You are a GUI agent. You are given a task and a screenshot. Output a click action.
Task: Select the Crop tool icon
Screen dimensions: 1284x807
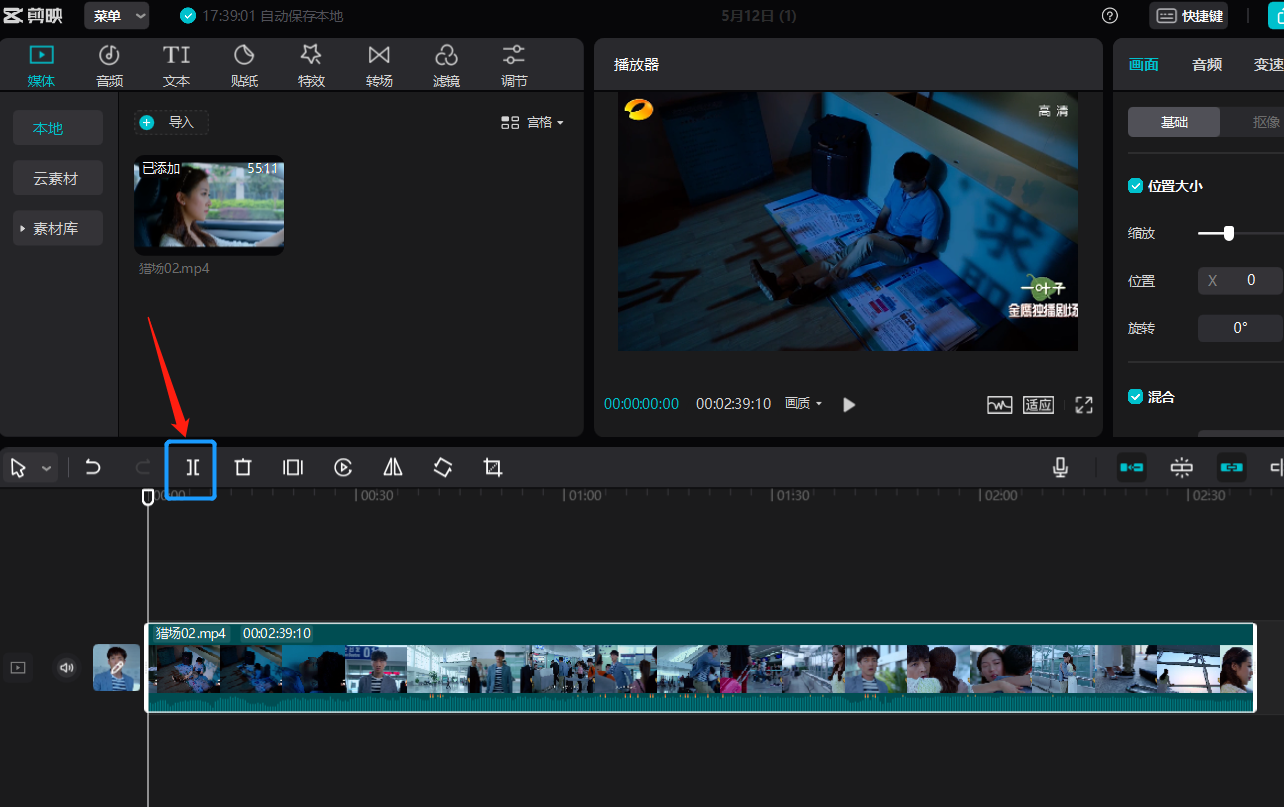point(492,468)
